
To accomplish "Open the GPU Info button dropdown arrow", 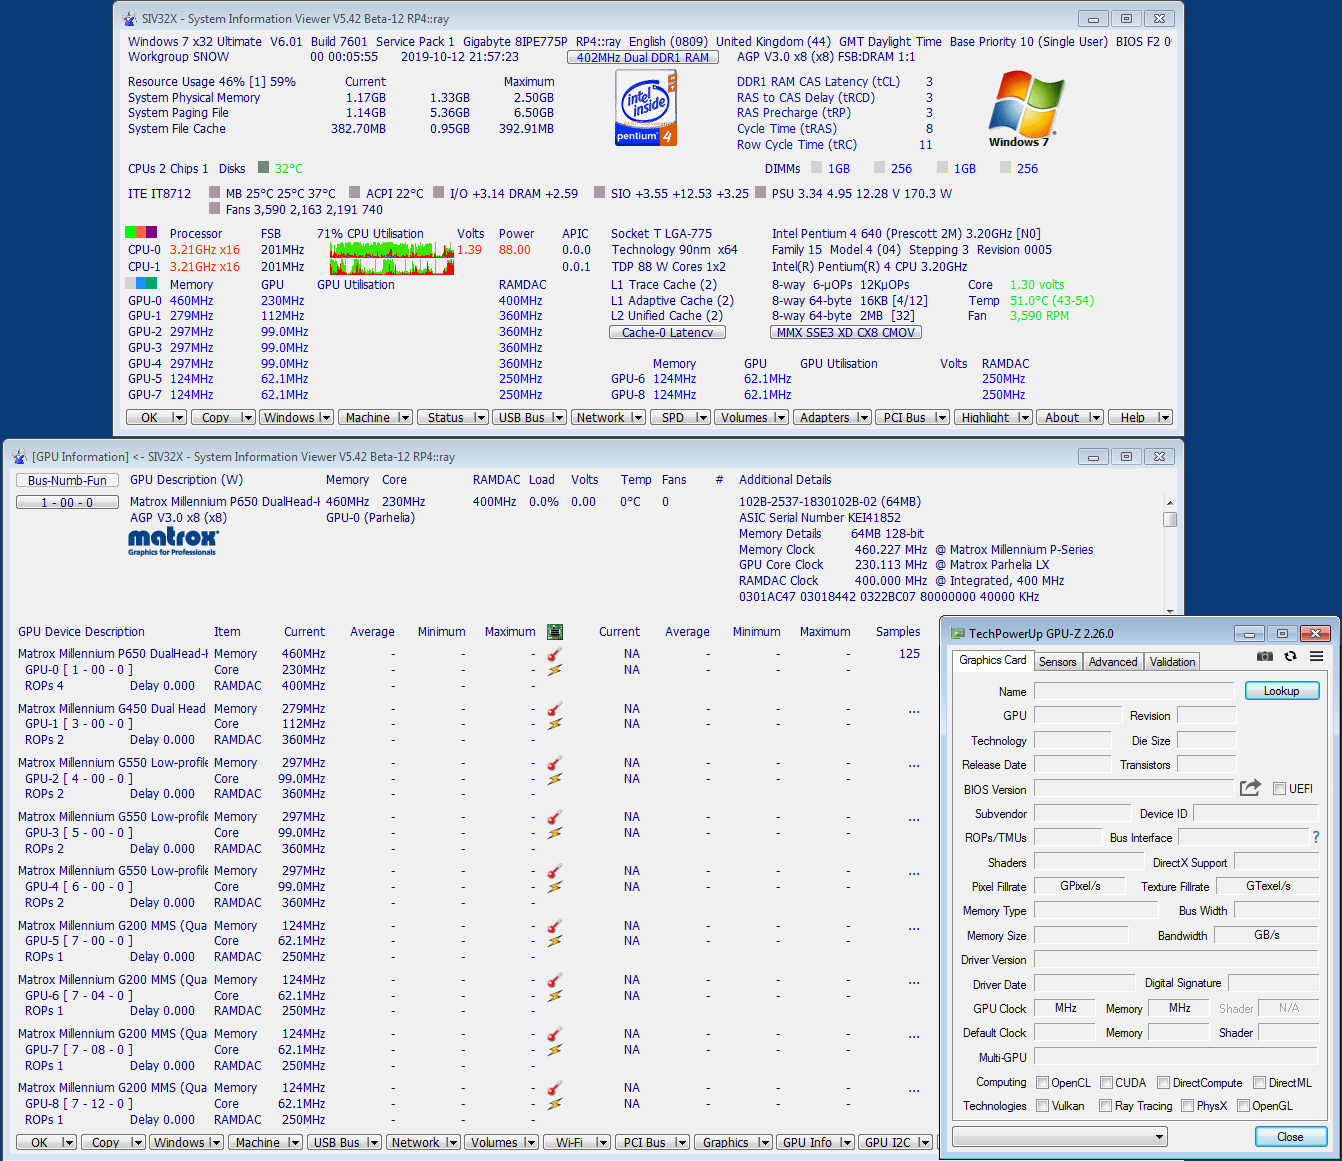I will coord(846,1143).
